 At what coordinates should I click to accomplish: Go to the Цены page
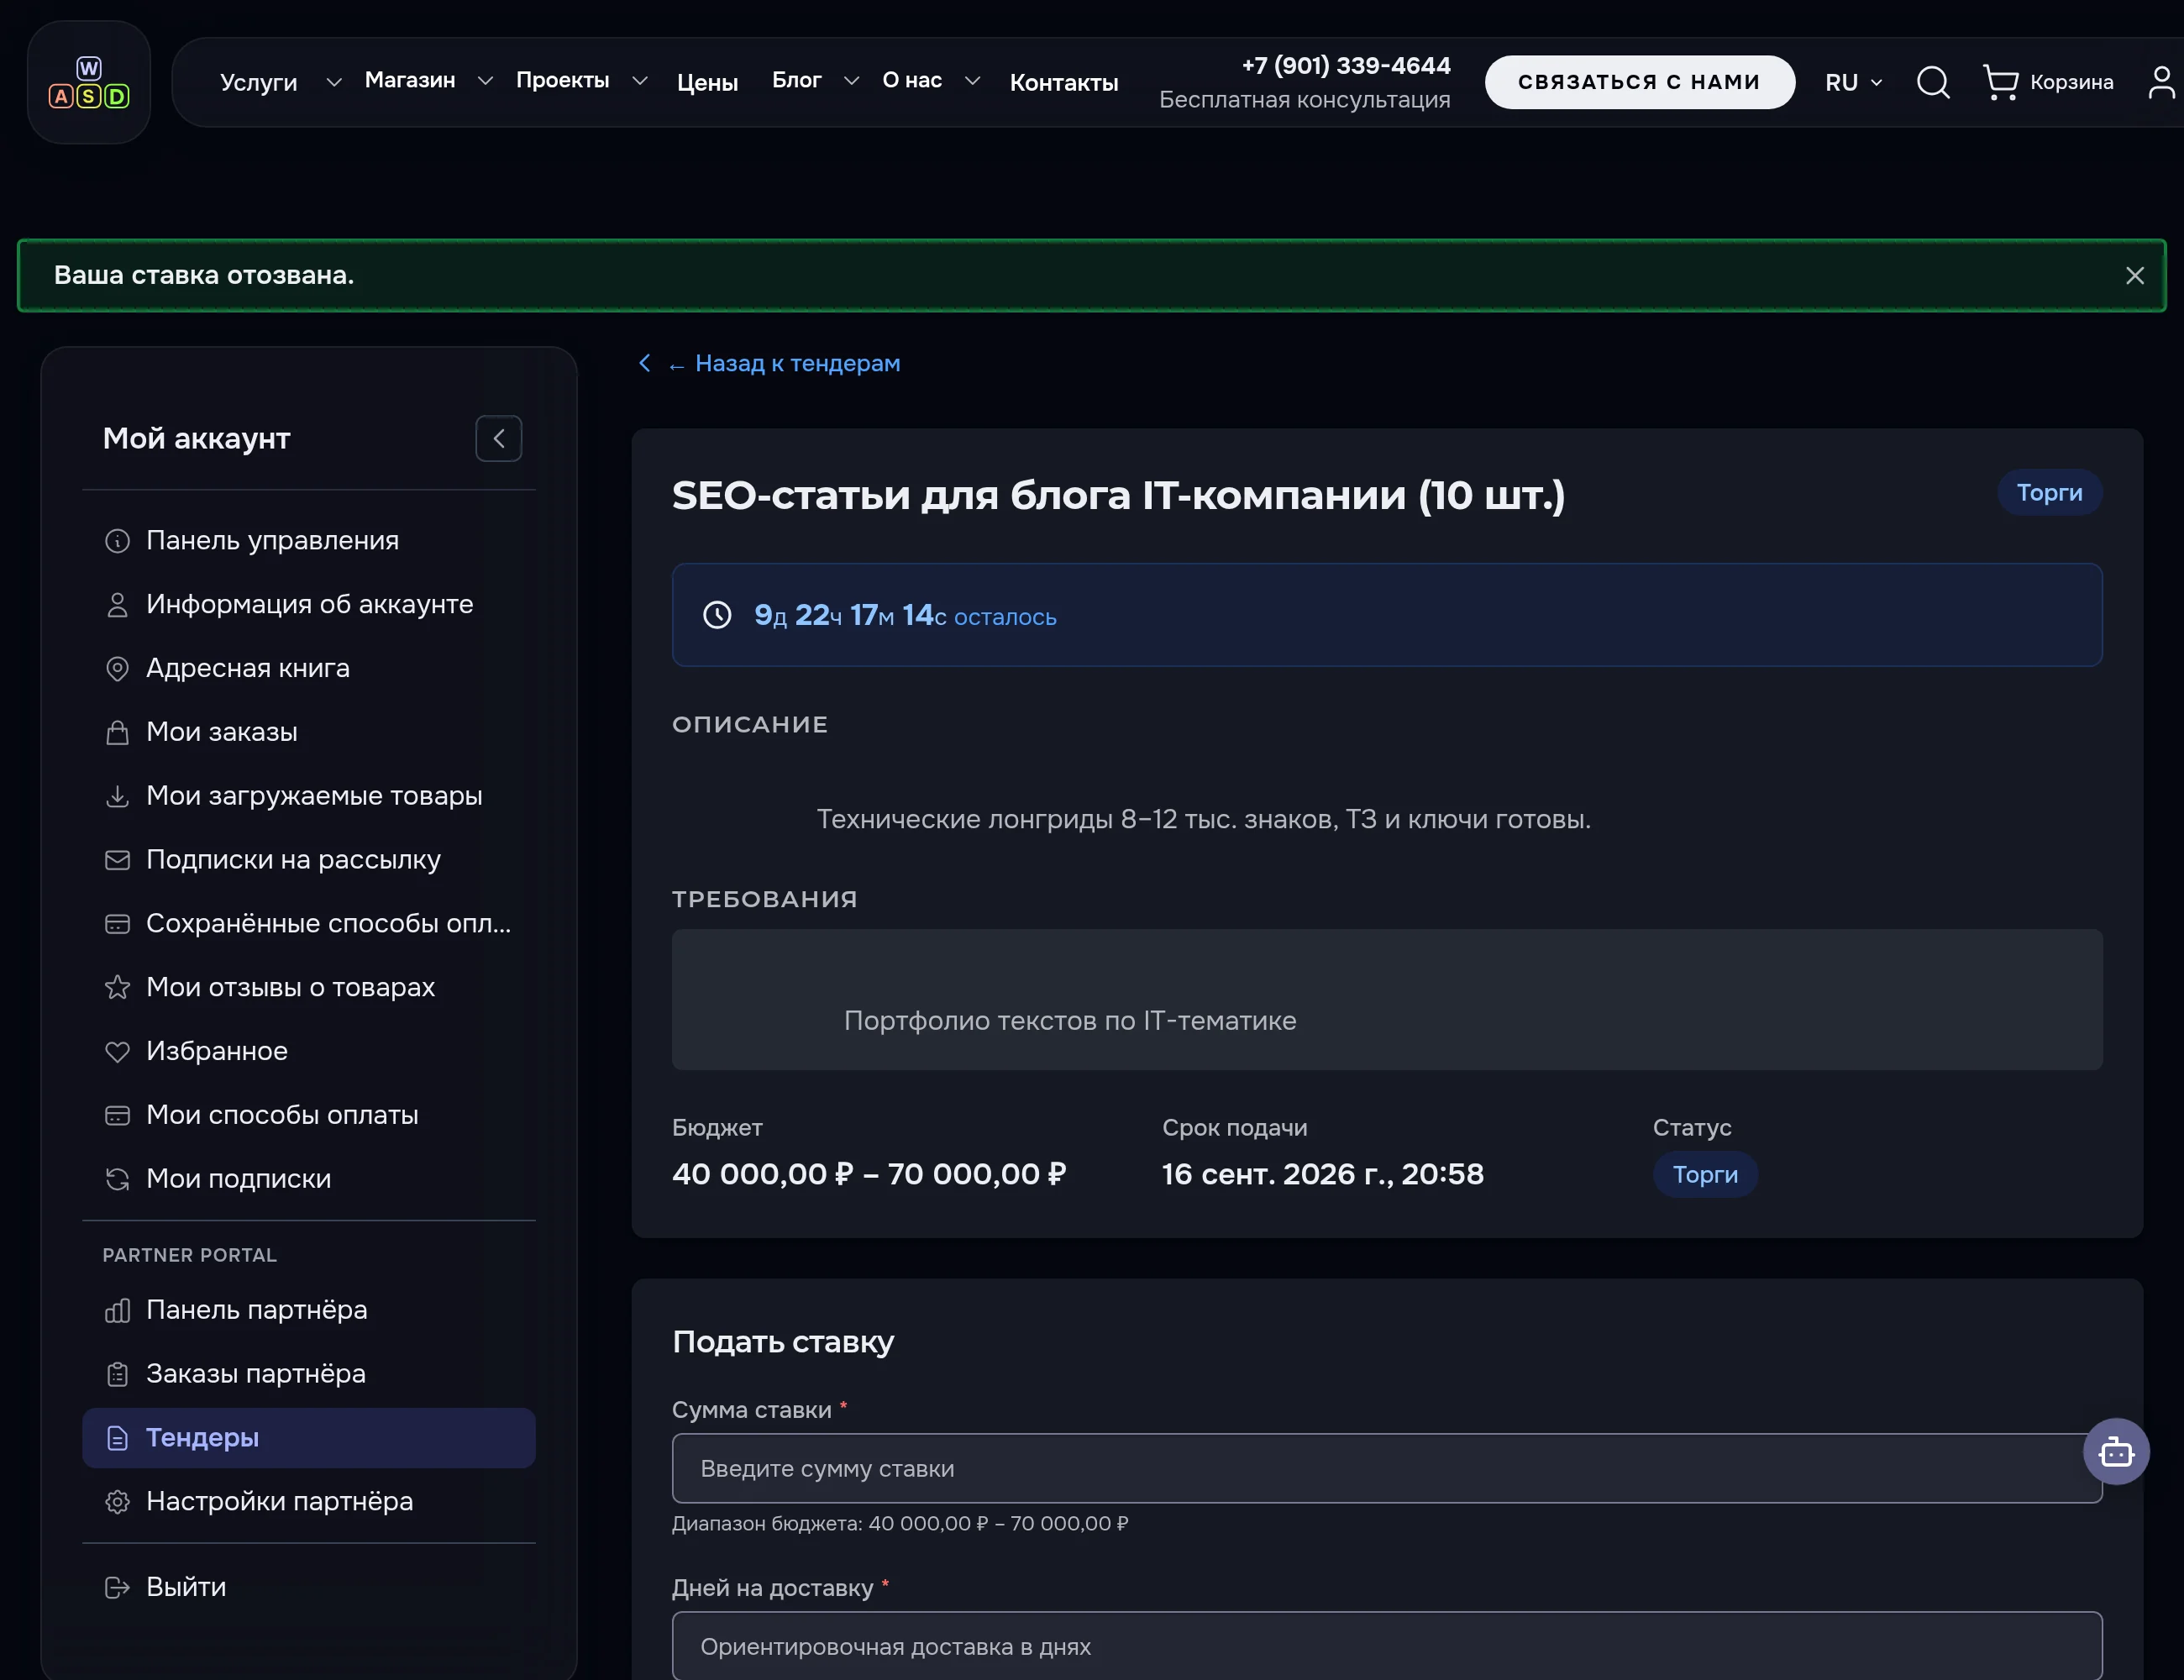point(707,82)
